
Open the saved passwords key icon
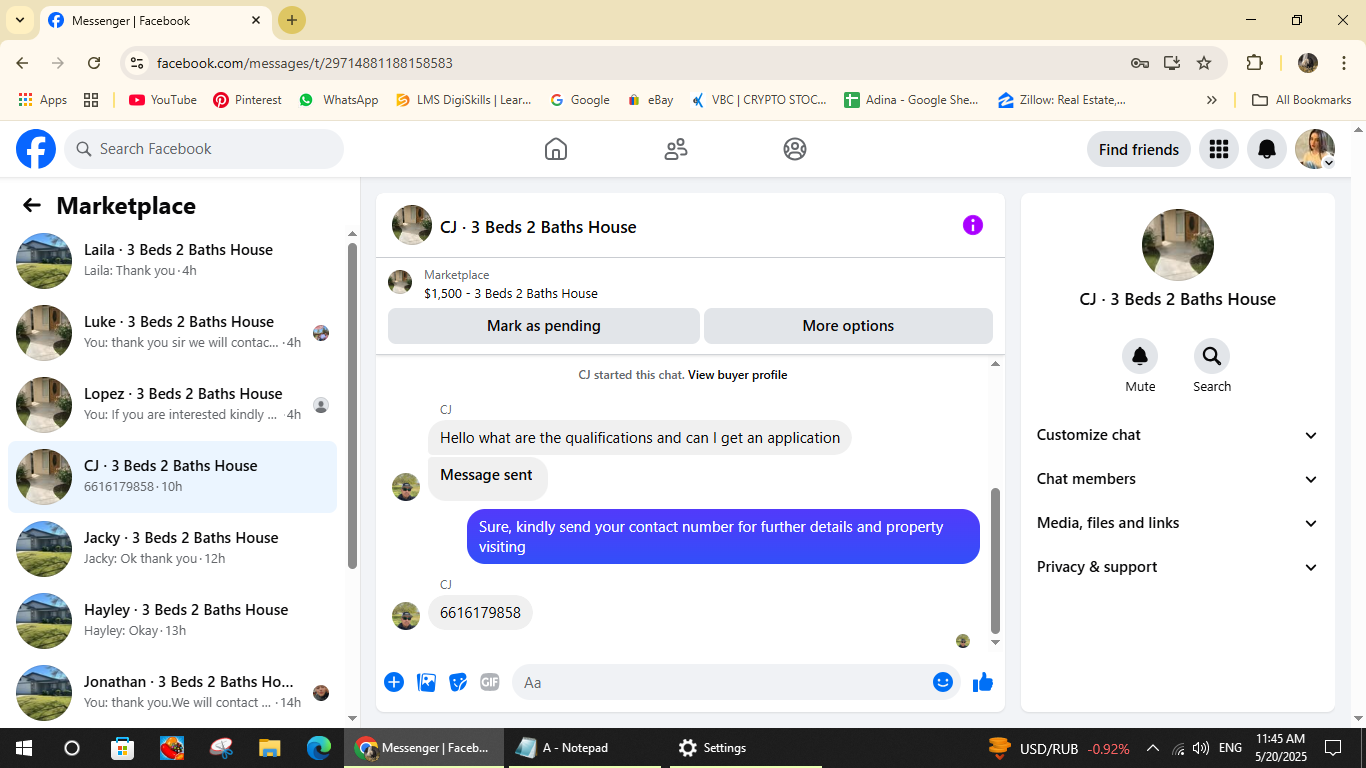click(1140, 63)
